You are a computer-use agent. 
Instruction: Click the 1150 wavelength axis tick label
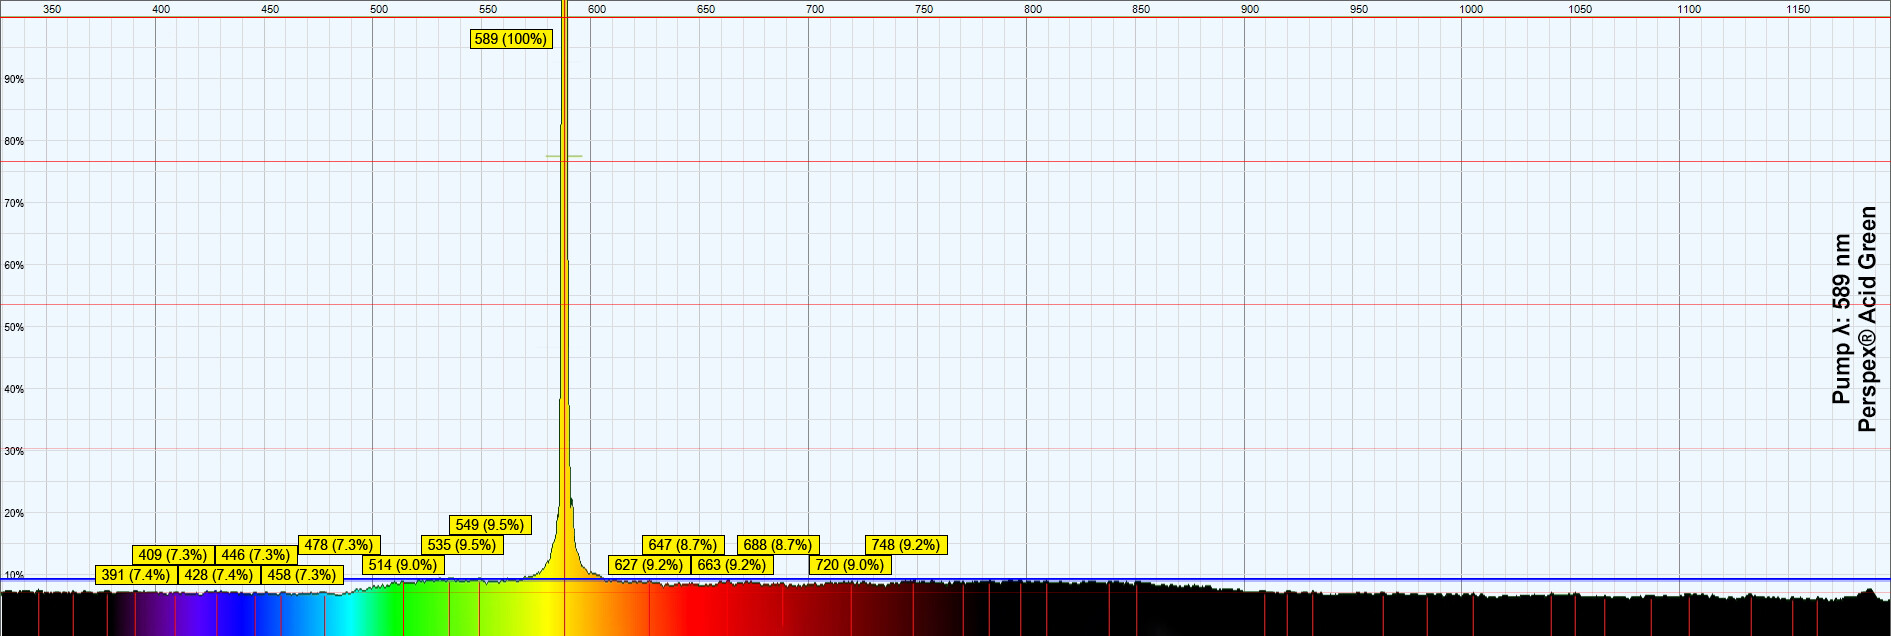[1798, 9]
